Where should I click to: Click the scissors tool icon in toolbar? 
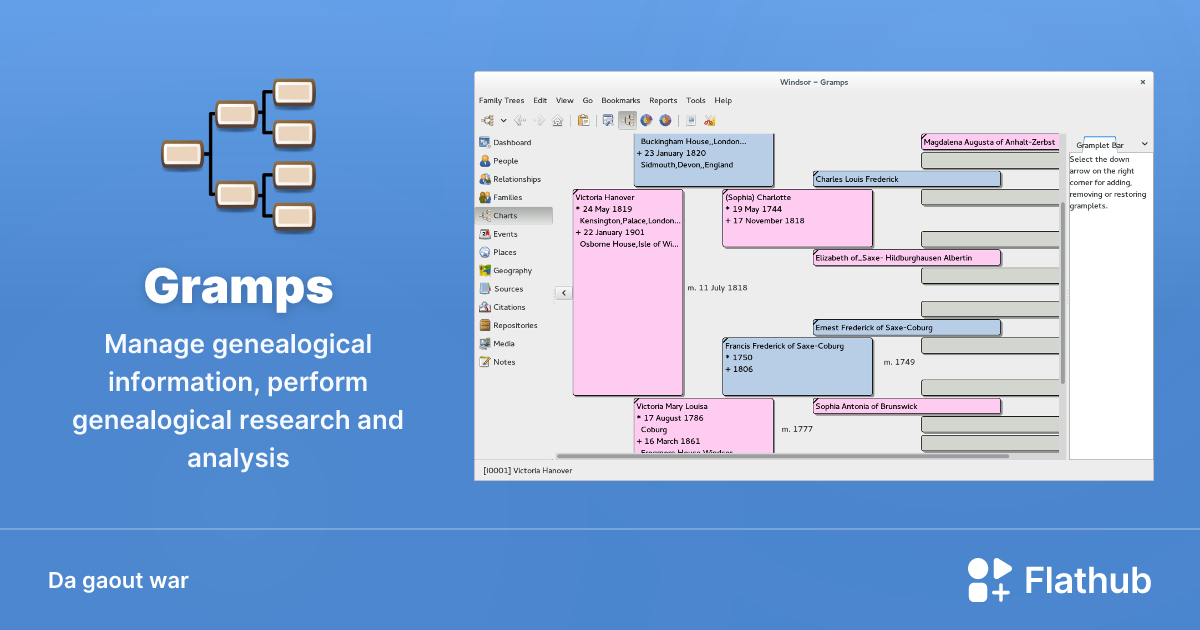tap(709, 121)
